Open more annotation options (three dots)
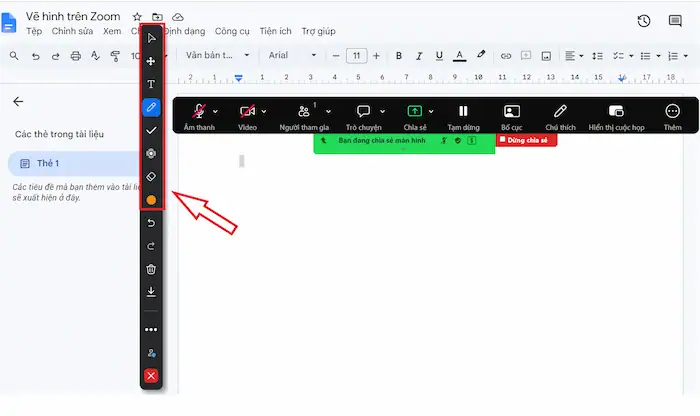This screenshot has width=700, height=416. pyautogui.click(x=151, y=329)
